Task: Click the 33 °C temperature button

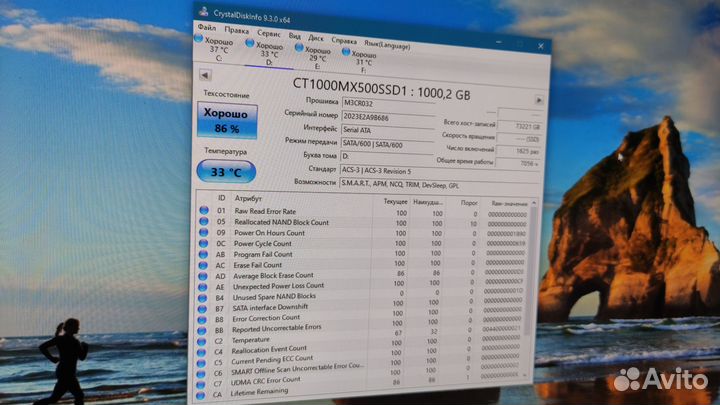Action: point(226,172)
